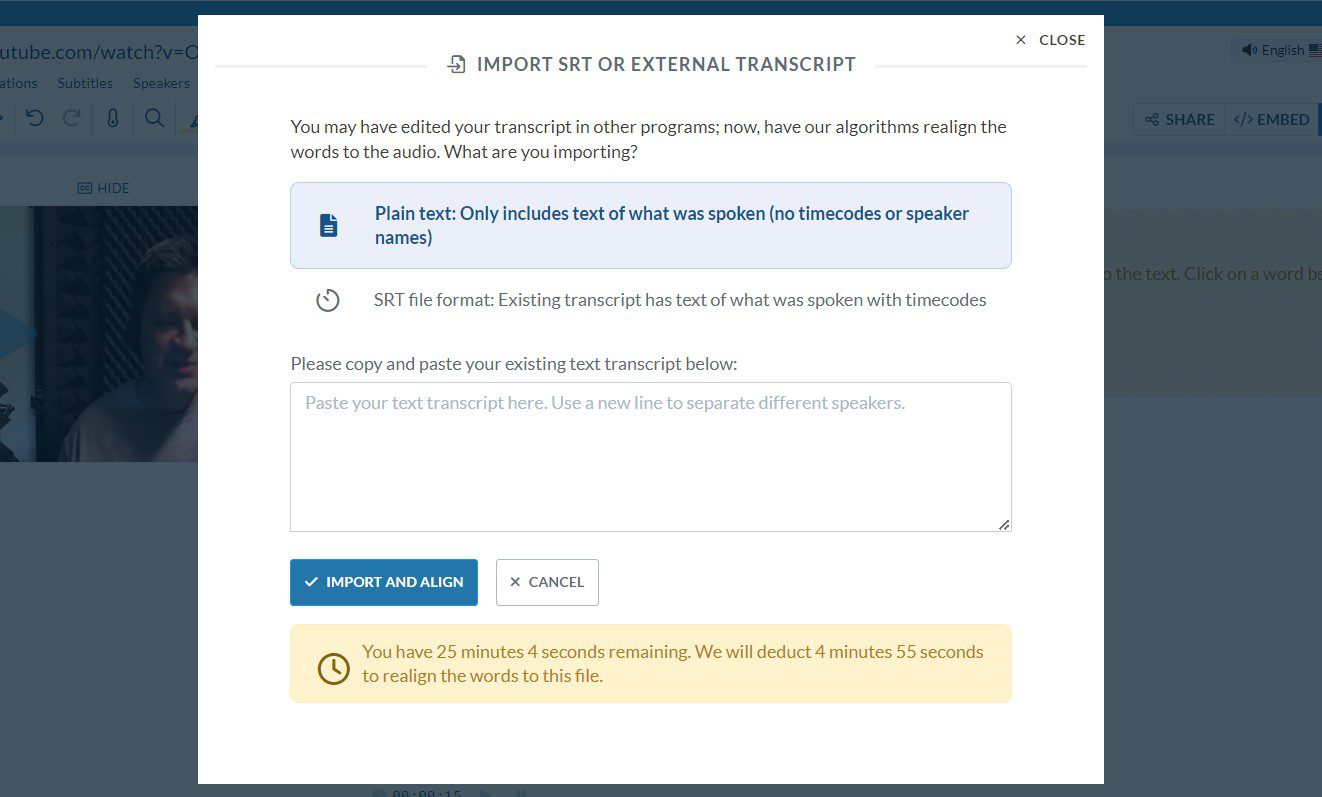Select the Redo icon in the toolbar
Screen dimensions: 1322x797
pos(70,118)
